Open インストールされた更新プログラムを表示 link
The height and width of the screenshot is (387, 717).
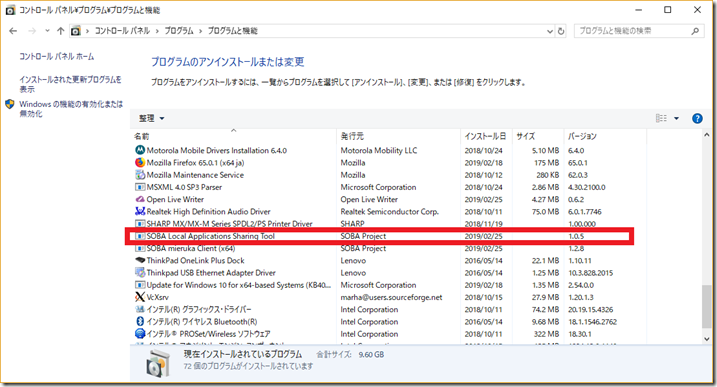pyautogui.click(x=70, y=84)
